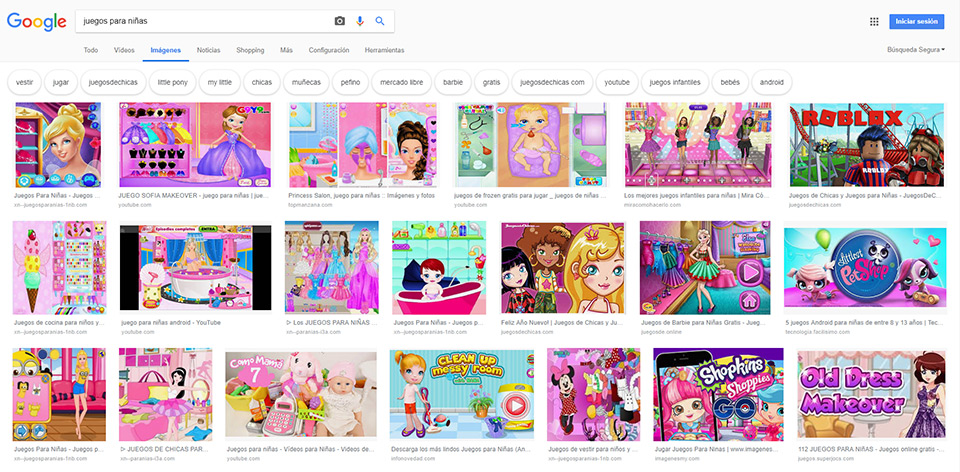Image resolution: width=960 pixels, height=472 pixels.
Task: Select the mercado libre chip
Action: [402, 82]
